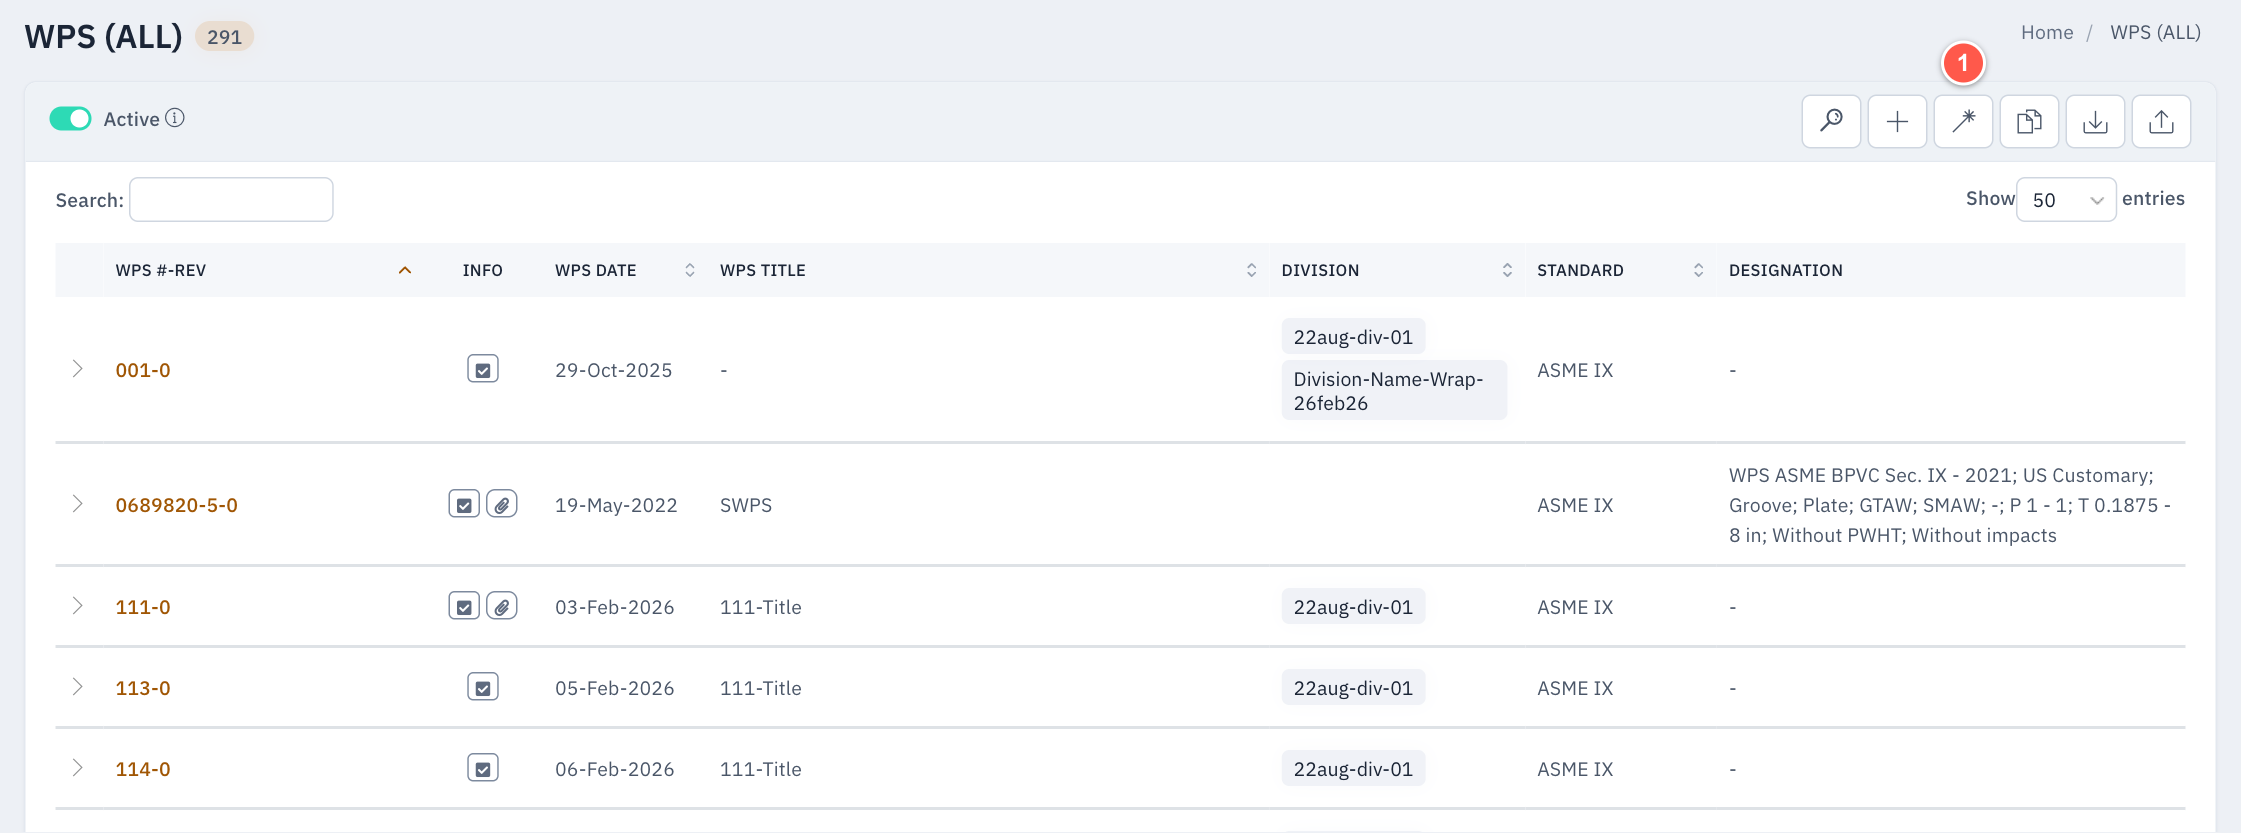Open WPS 001-0 link
This screenshot has height=833, width=2241.
[x=143, y=370]
